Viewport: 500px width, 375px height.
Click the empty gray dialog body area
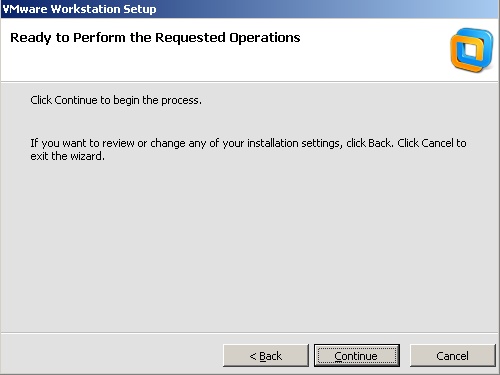(250, 247)
